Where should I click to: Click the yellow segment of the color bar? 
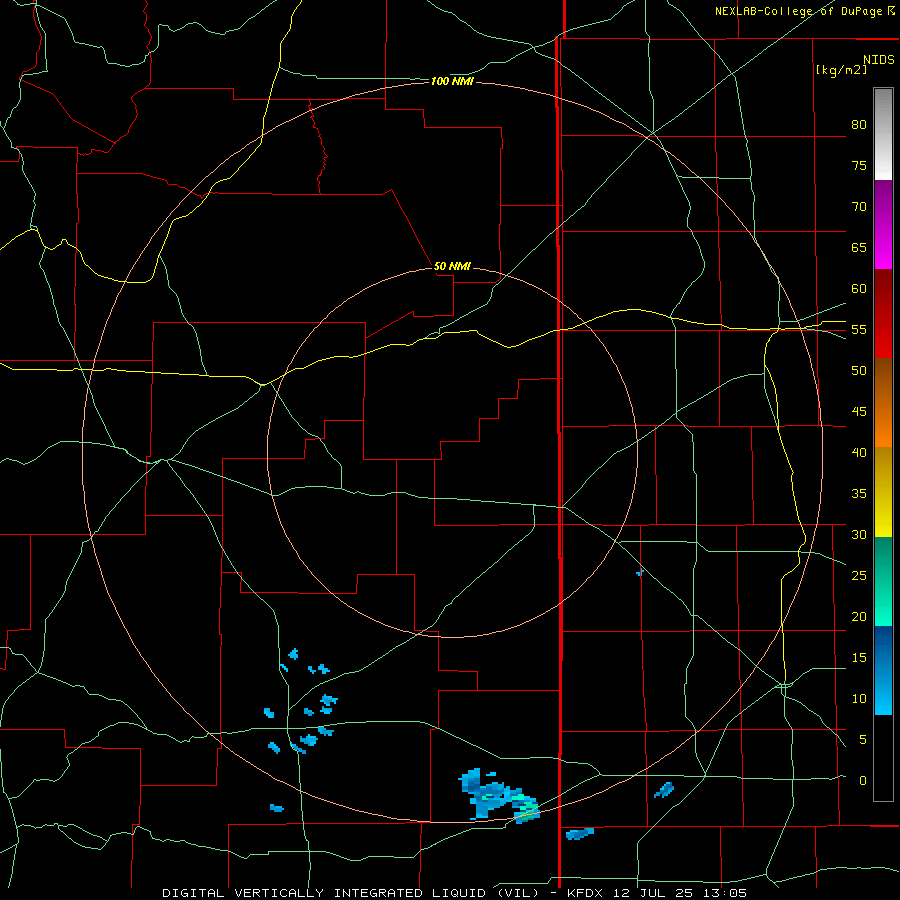pyautogui.click(x=883, y=492)
